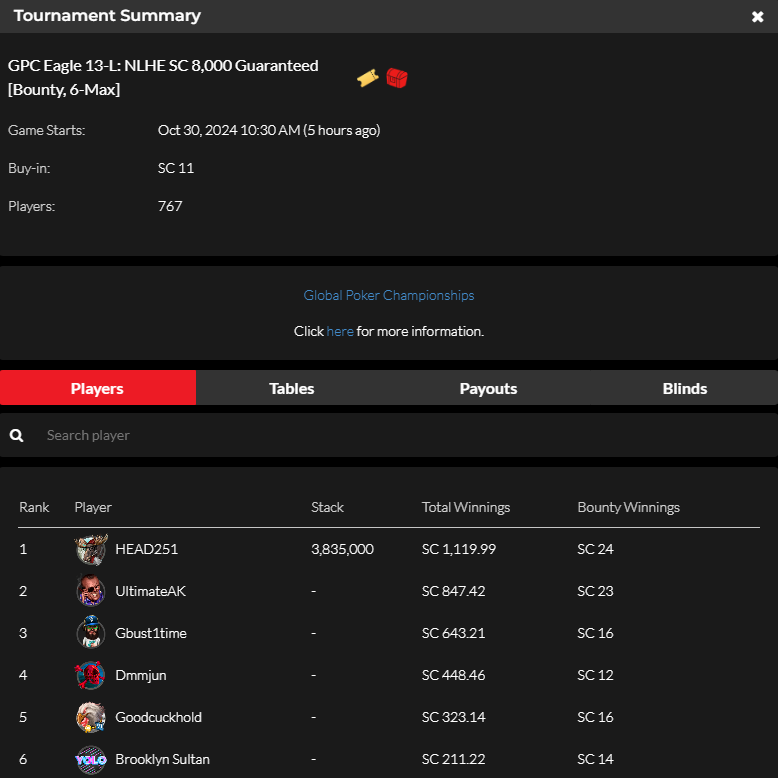Viewport: 778px width, 778px height.
Task: Select player name Dmmjun
Action: point(141,675)
